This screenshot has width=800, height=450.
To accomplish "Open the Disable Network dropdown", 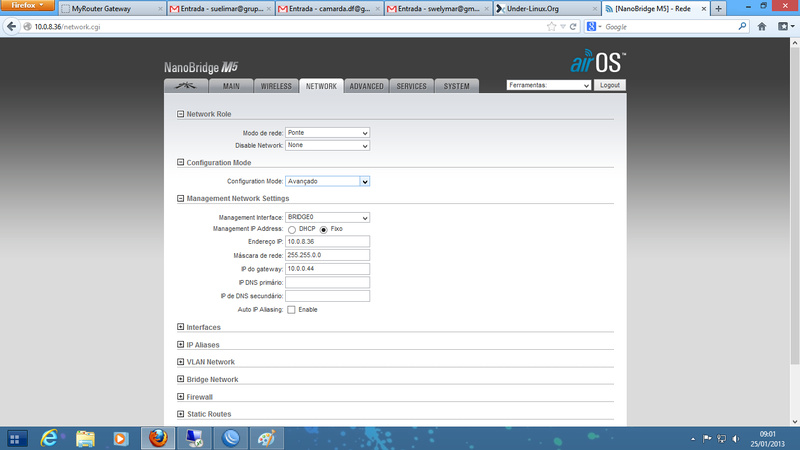I will click(x=327, y=145).
